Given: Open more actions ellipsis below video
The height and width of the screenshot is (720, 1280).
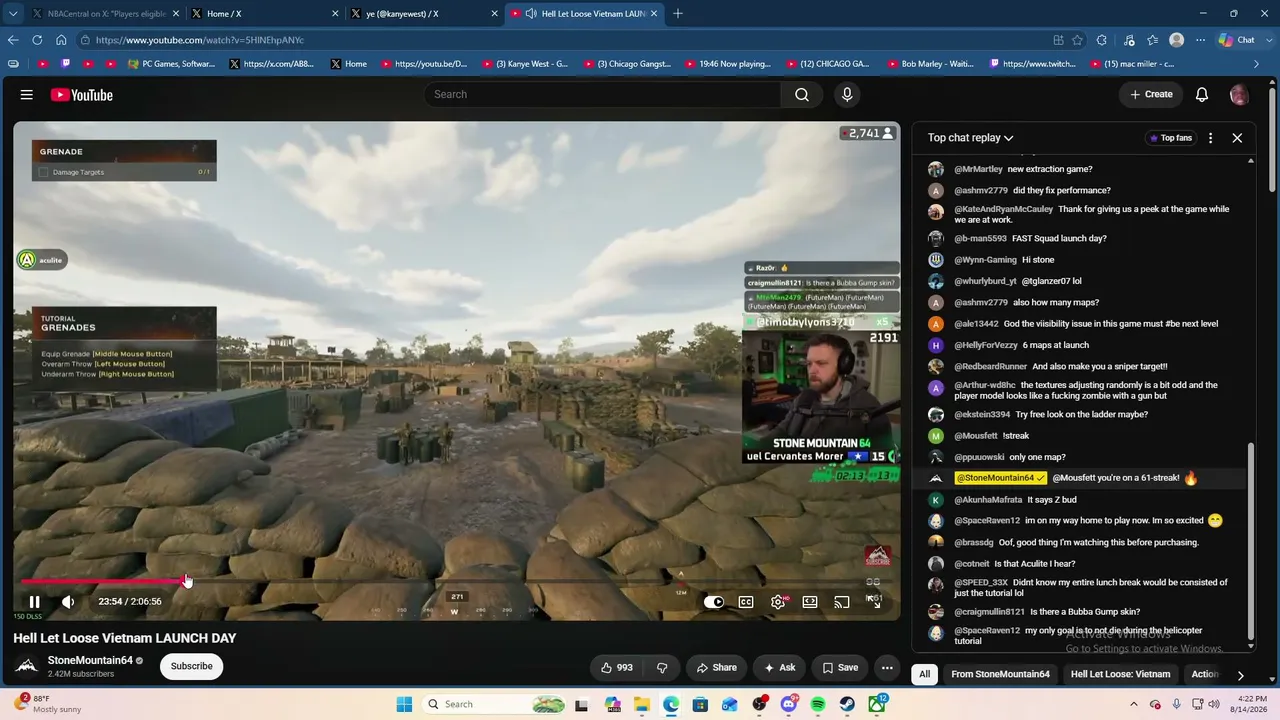Looking at the screenshot, I should (887, 668).
